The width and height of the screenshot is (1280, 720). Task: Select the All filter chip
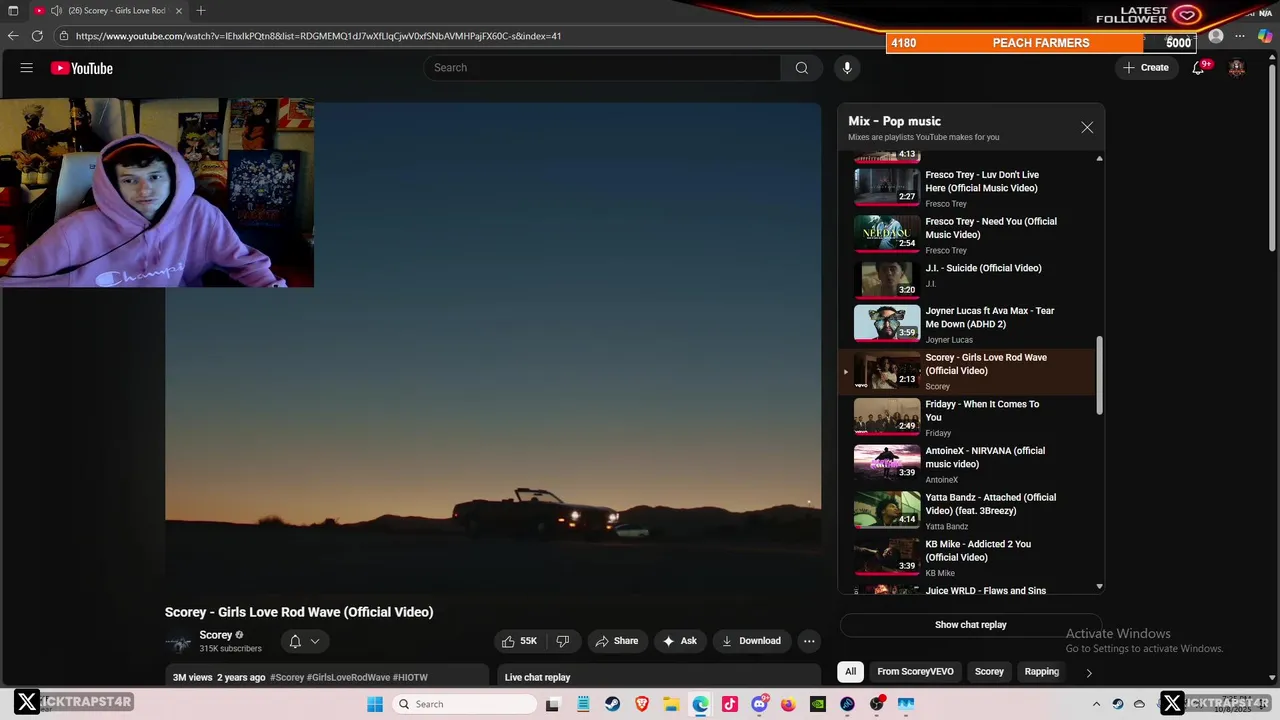(850, 672)
